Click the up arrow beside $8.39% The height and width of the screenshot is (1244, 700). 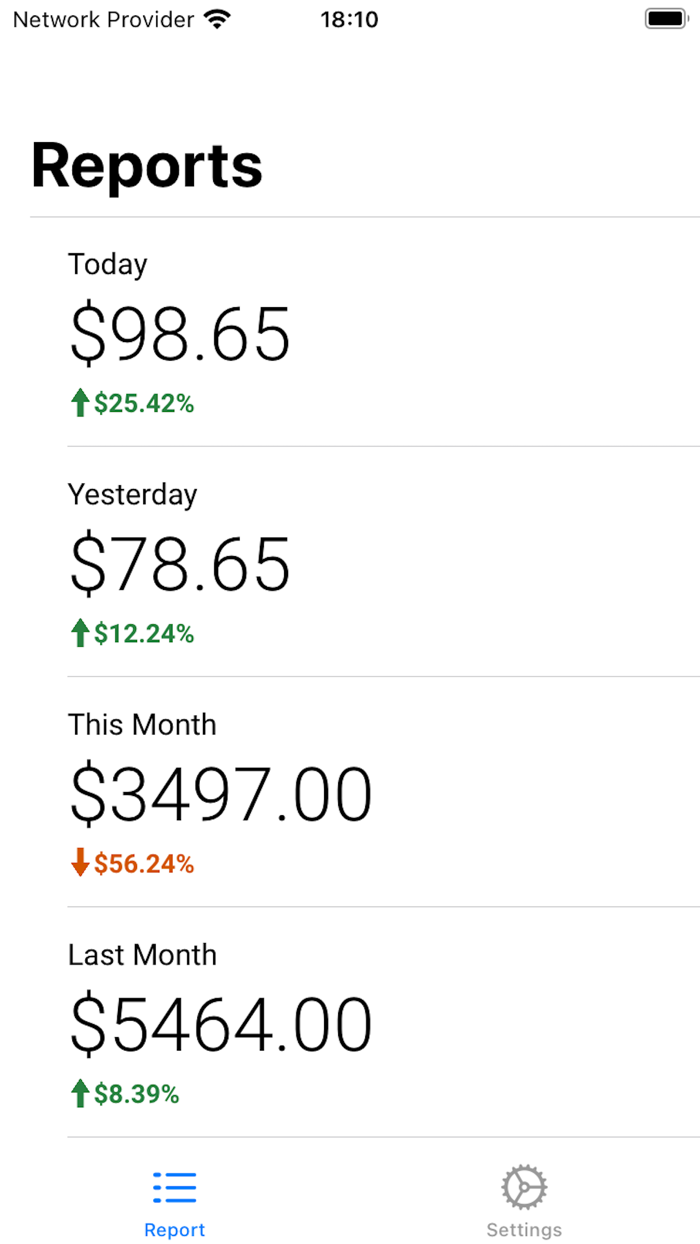pos(79,1093)
